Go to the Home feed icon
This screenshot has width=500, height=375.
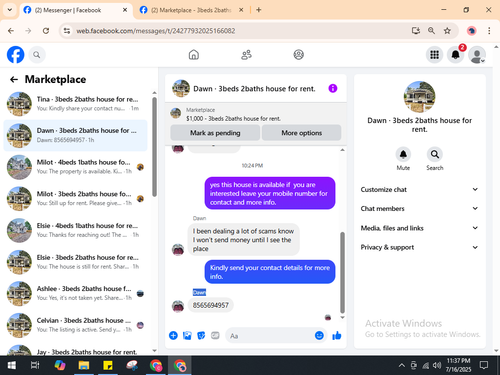(194, 55)
